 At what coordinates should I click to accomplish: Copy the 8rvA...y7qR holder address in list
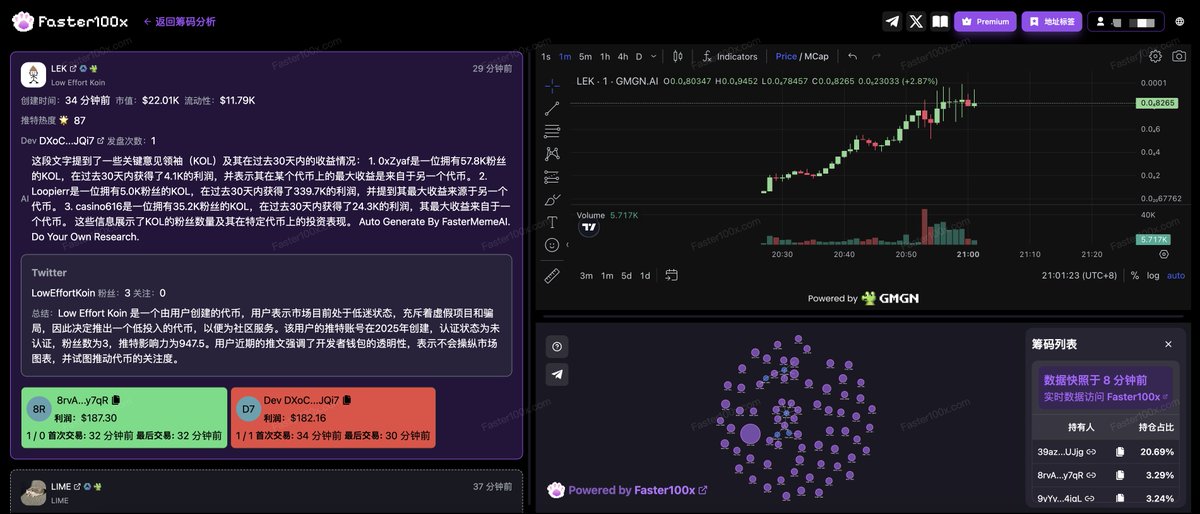pos(1120,475)
